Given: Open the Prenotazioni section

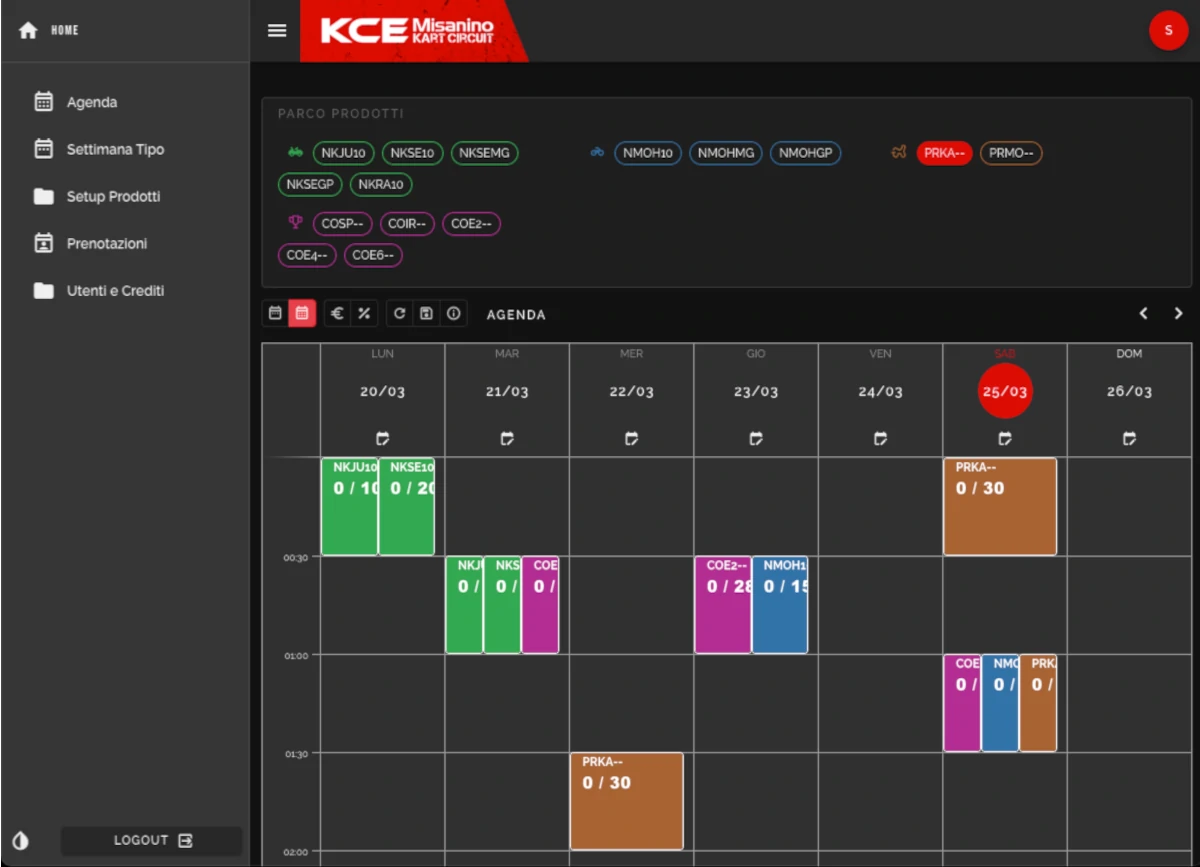Looking at the screenshot, I should pos(106,243).
